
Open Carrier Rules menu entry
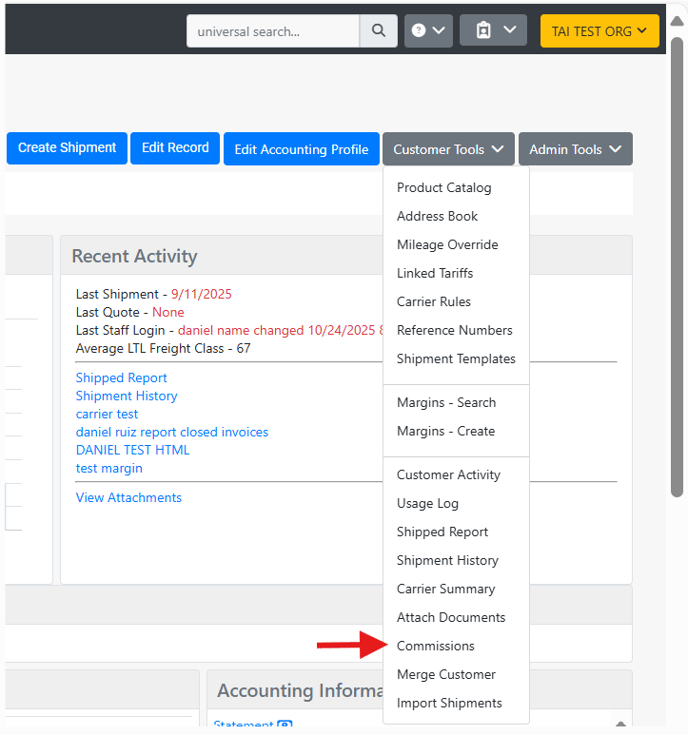click(433, 302)
